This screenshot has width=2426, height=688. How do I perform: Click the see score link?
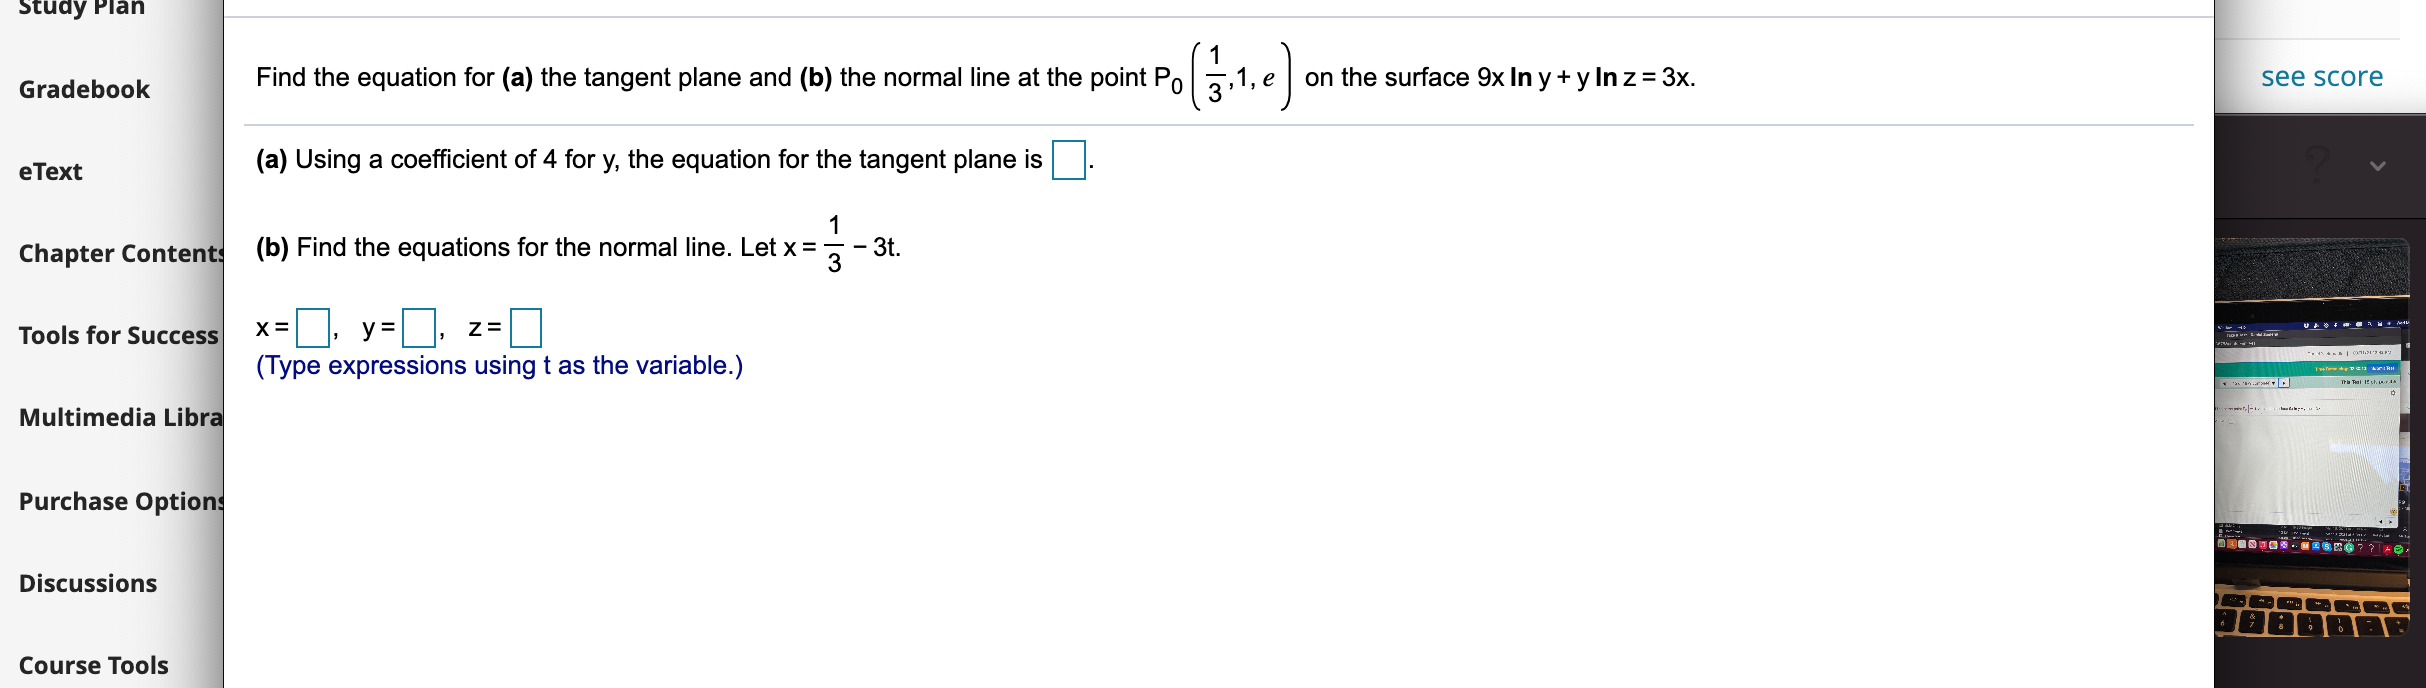coord(2322,76)
